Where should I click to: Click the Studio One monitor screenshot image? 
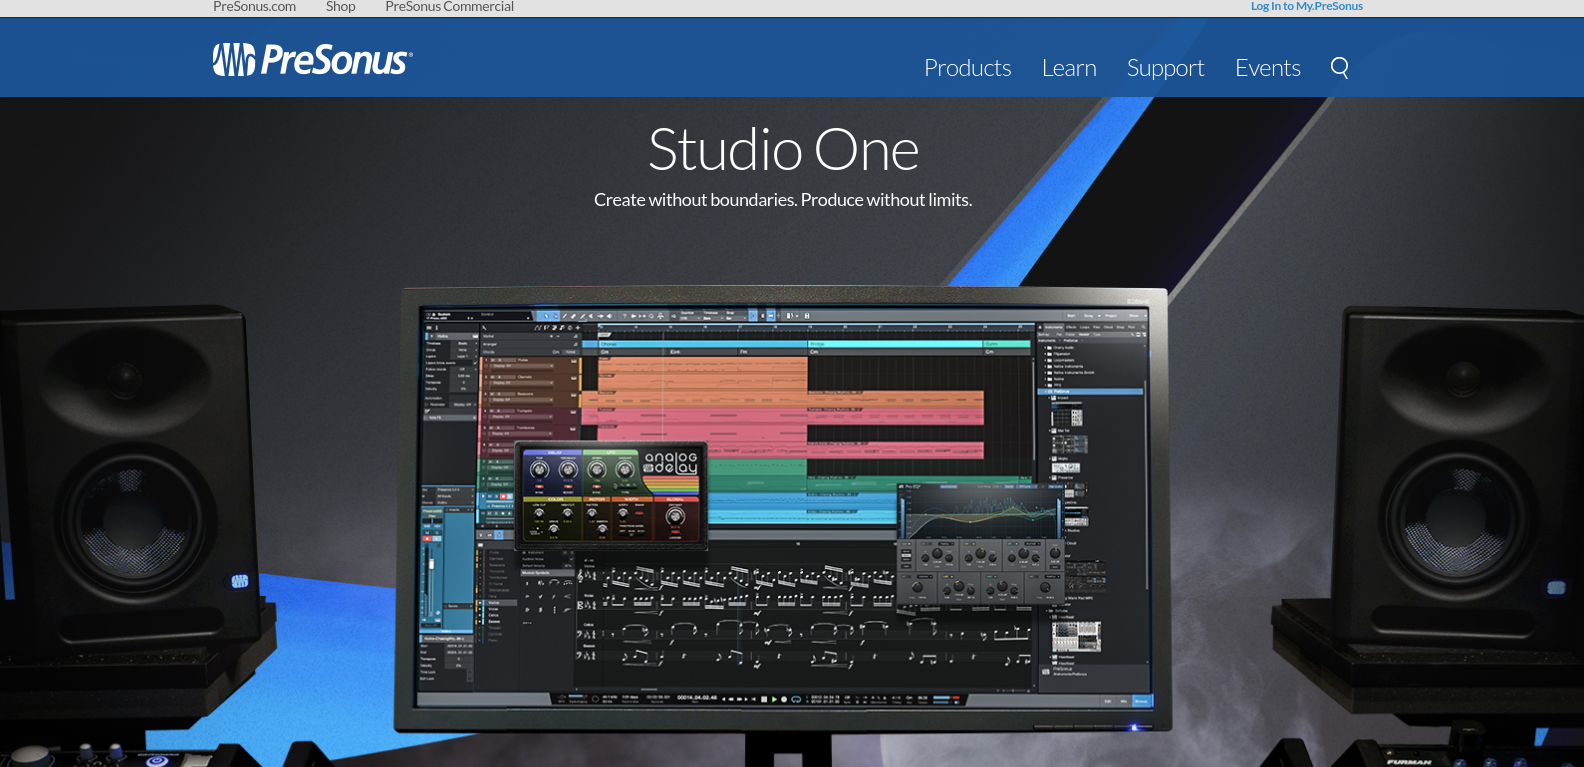pos(784,510)
